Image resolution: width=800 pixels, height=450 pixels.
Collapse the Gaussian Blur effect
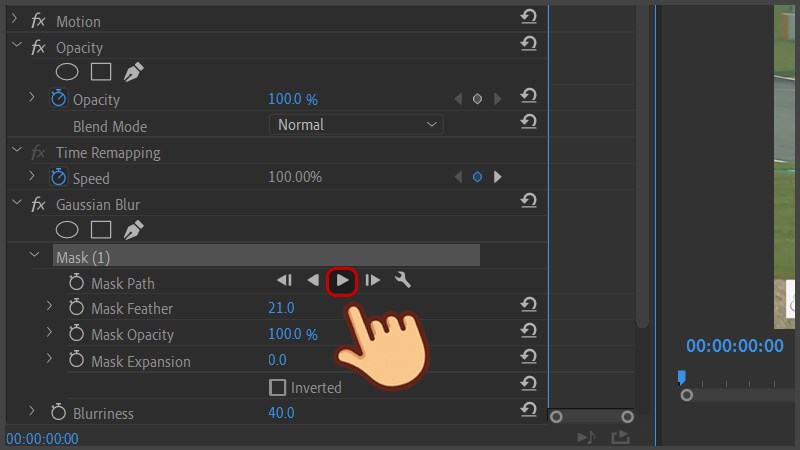[16, 203]
